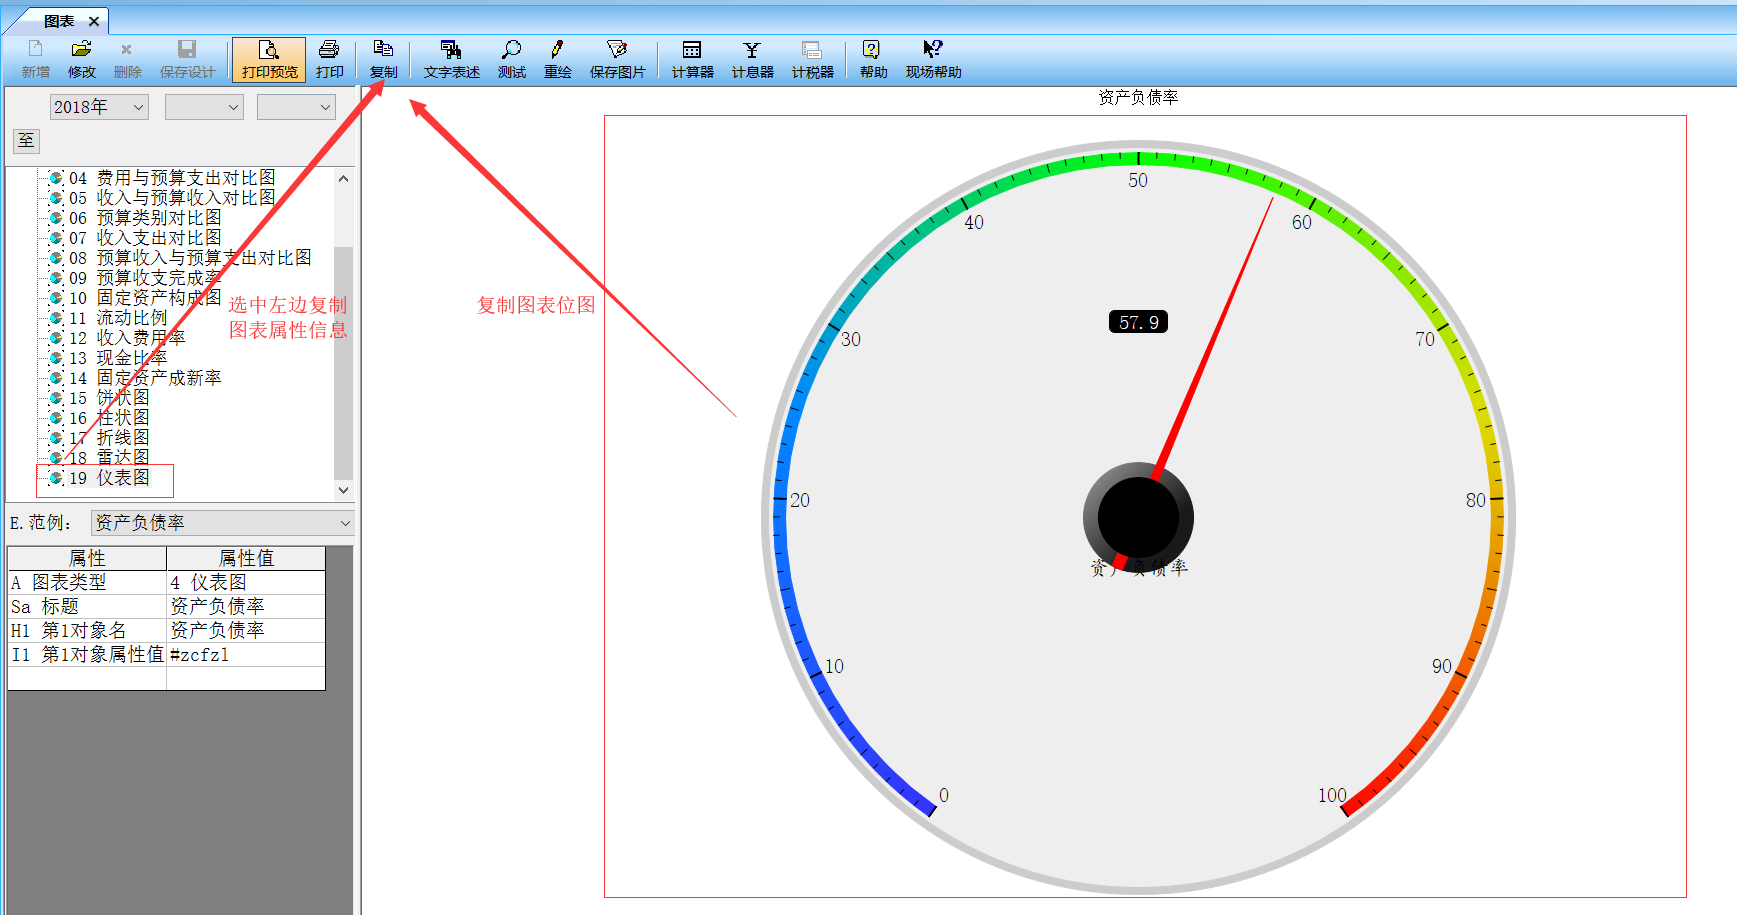Image resolution: width=1737 pixels, height=915 pixels.
Task: Click the 复制 copy toolbar icon
Action: [383, 50]
